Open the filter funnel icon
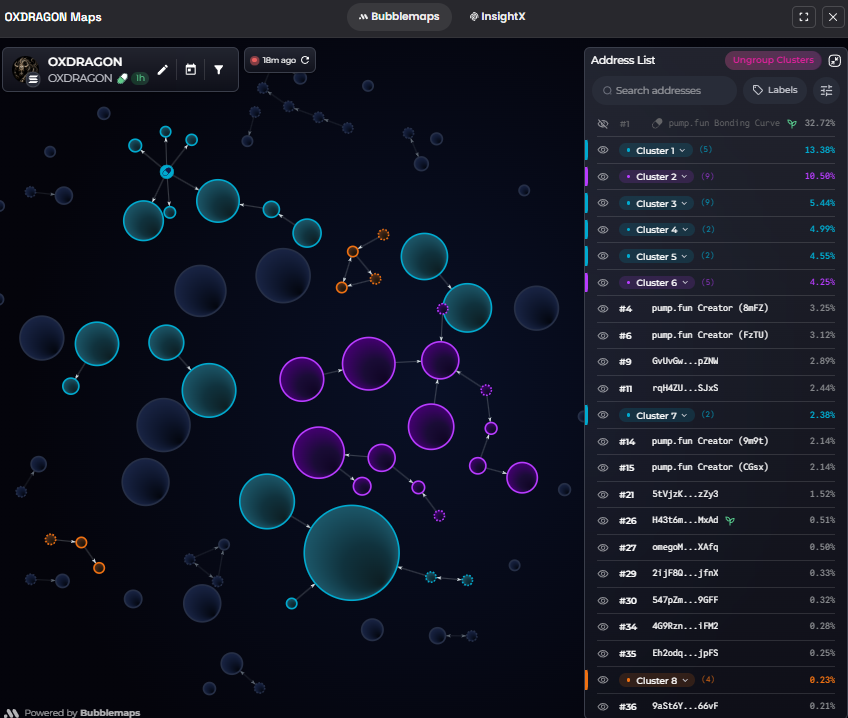The height and width of the screenshot is (718, 848). click(218, 70)
